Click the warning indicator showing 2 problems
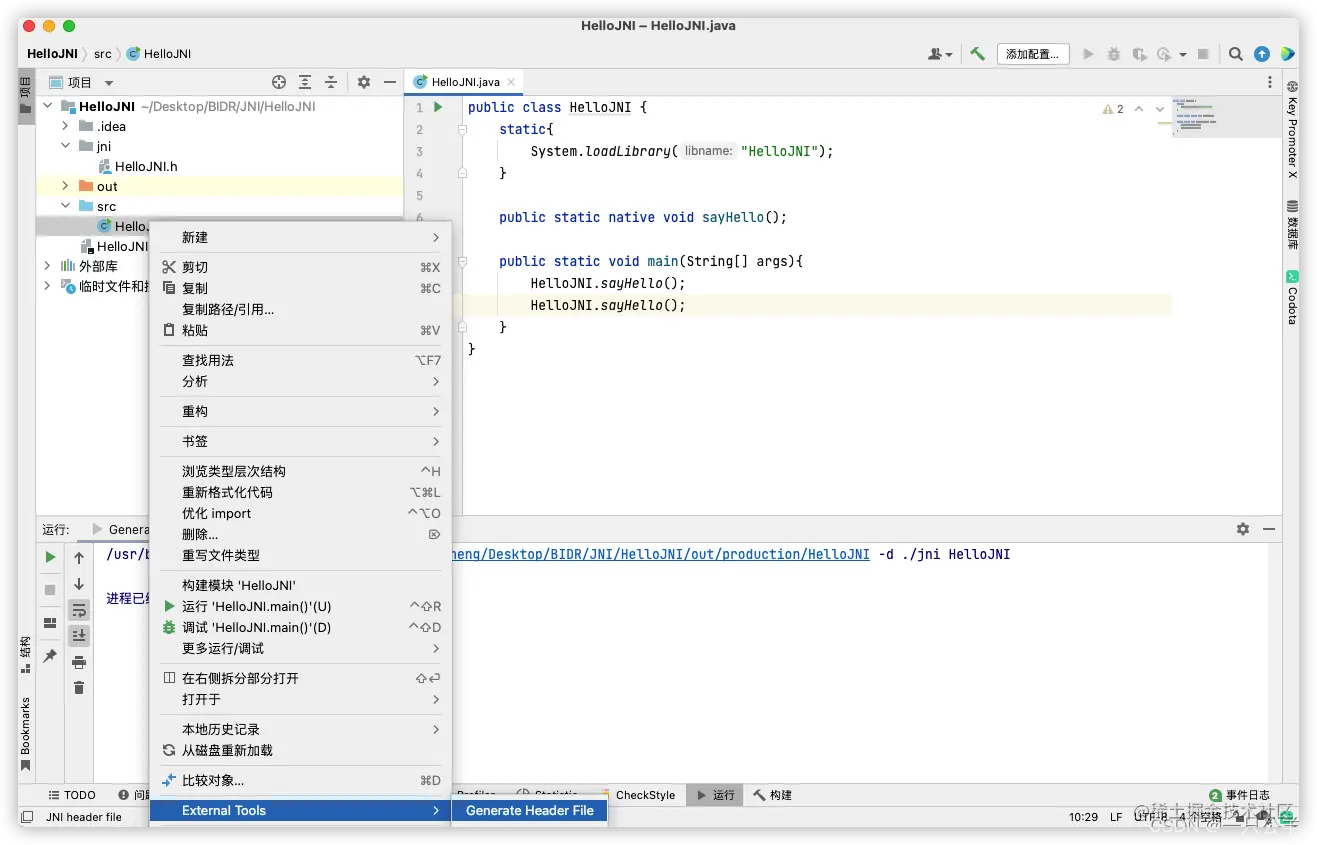This screenshot has height=845, width=1317. (1113, 109)
